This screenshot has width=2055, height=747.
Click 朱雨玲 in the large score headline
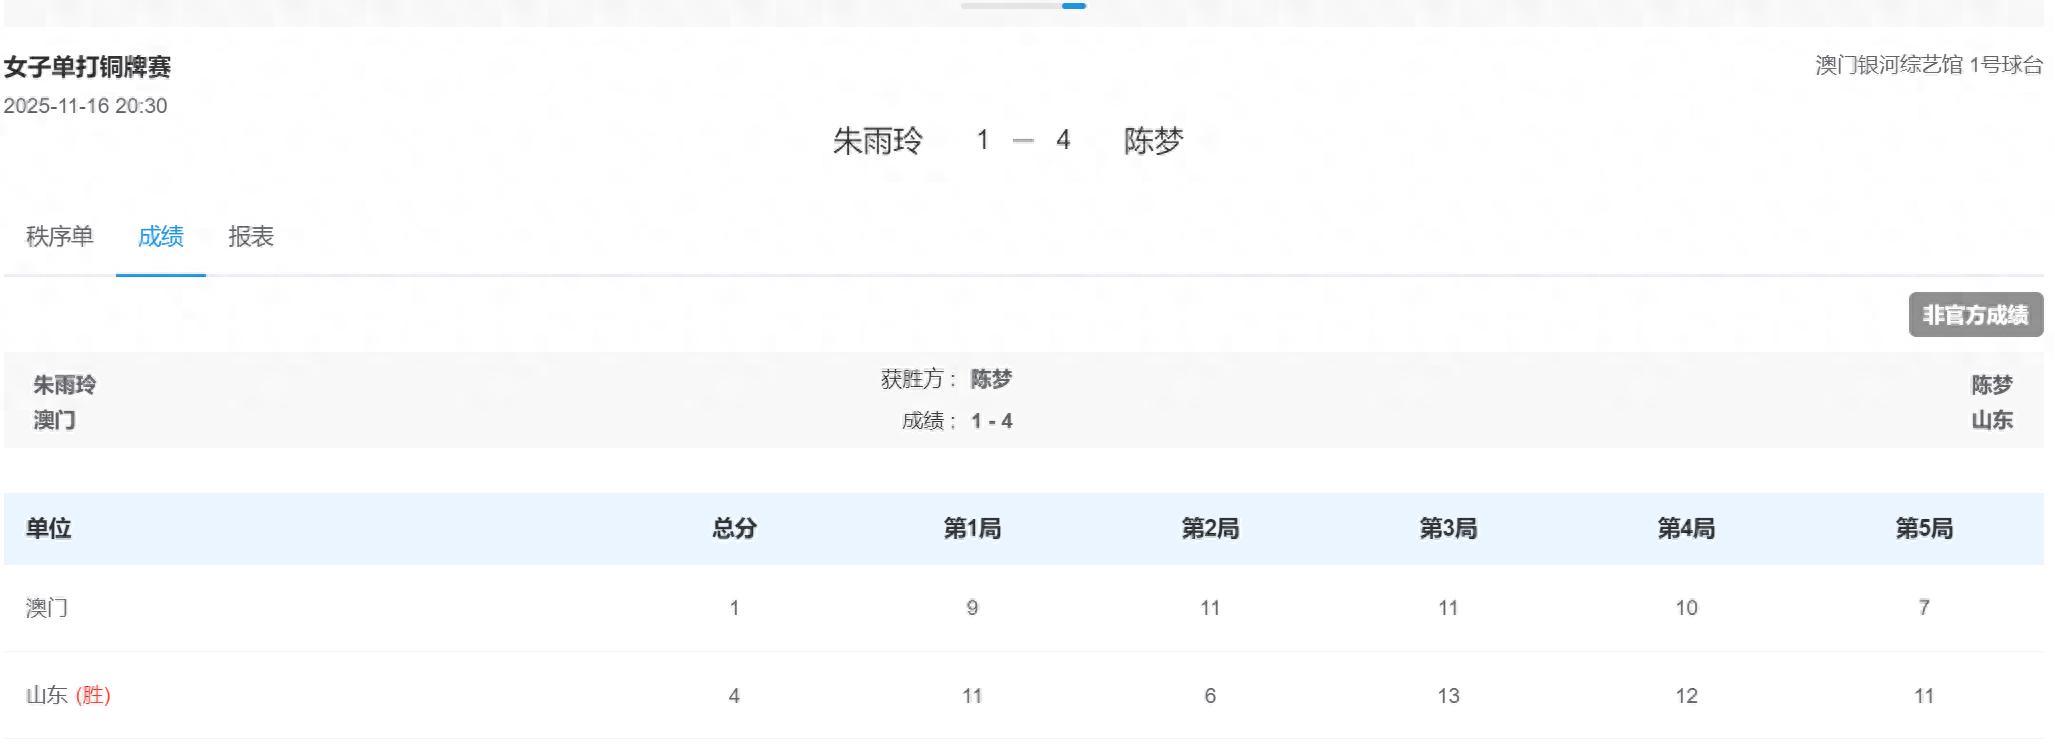[x=878, y=141]
